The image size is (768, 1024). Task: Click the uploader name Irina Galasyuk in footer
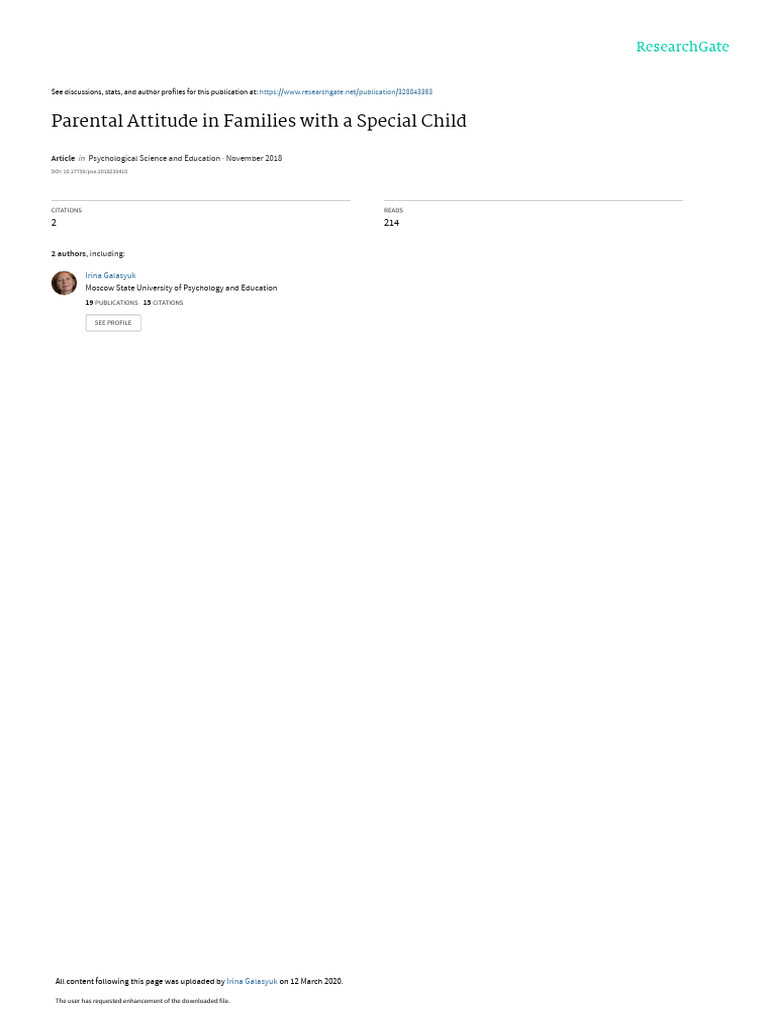click(252, 981)
